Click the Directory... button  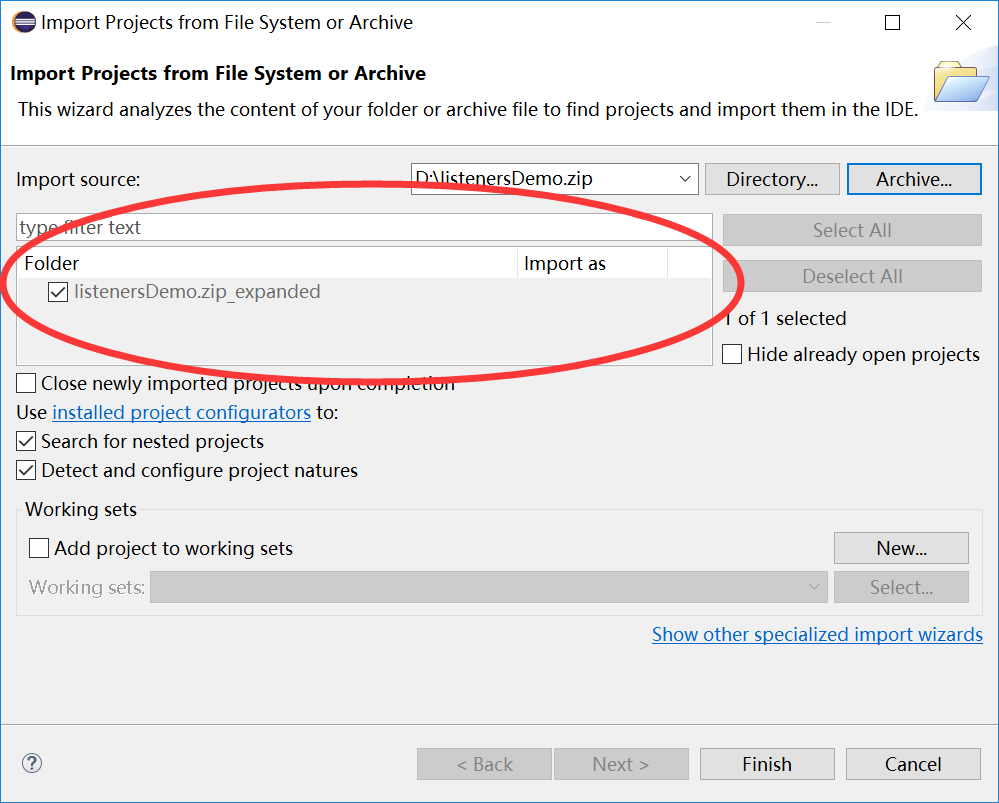pos(772,179)
